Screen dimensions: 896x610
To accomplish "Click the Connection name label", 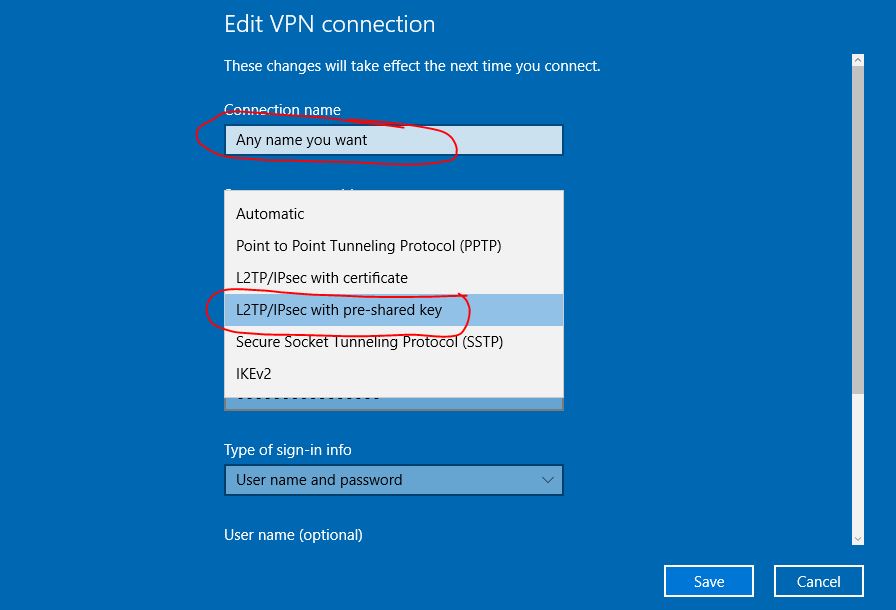I will point(282,109).
